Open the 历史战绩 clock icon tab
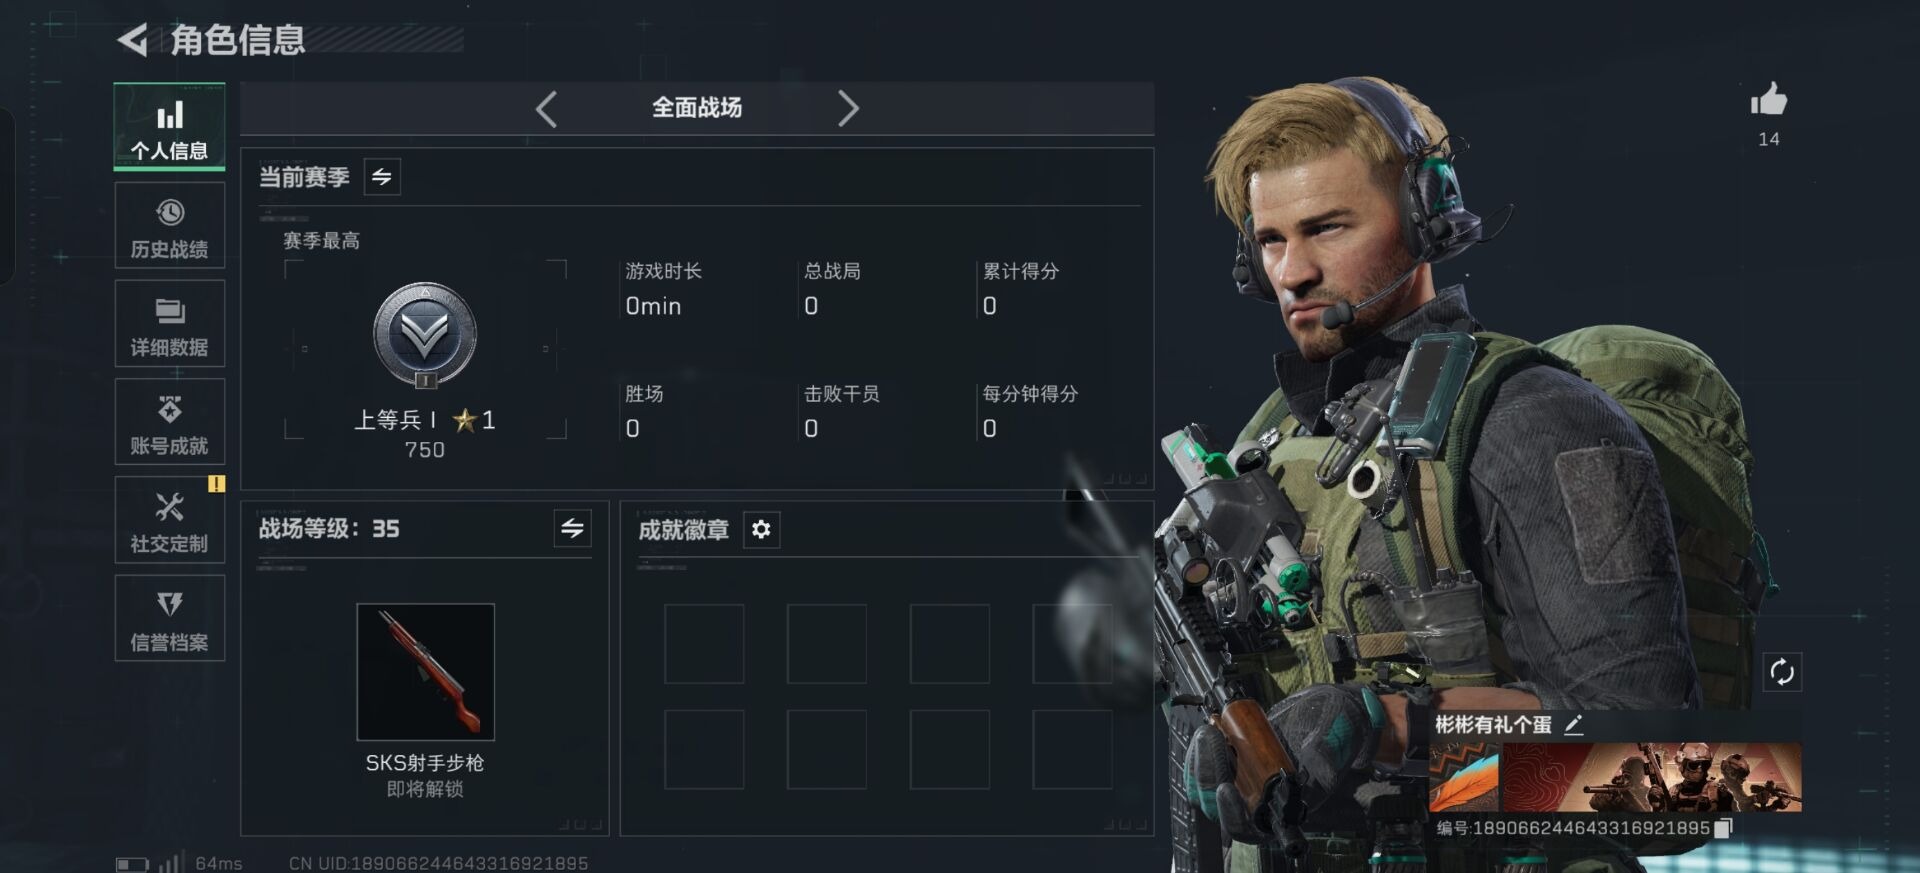 pos(169,226)
